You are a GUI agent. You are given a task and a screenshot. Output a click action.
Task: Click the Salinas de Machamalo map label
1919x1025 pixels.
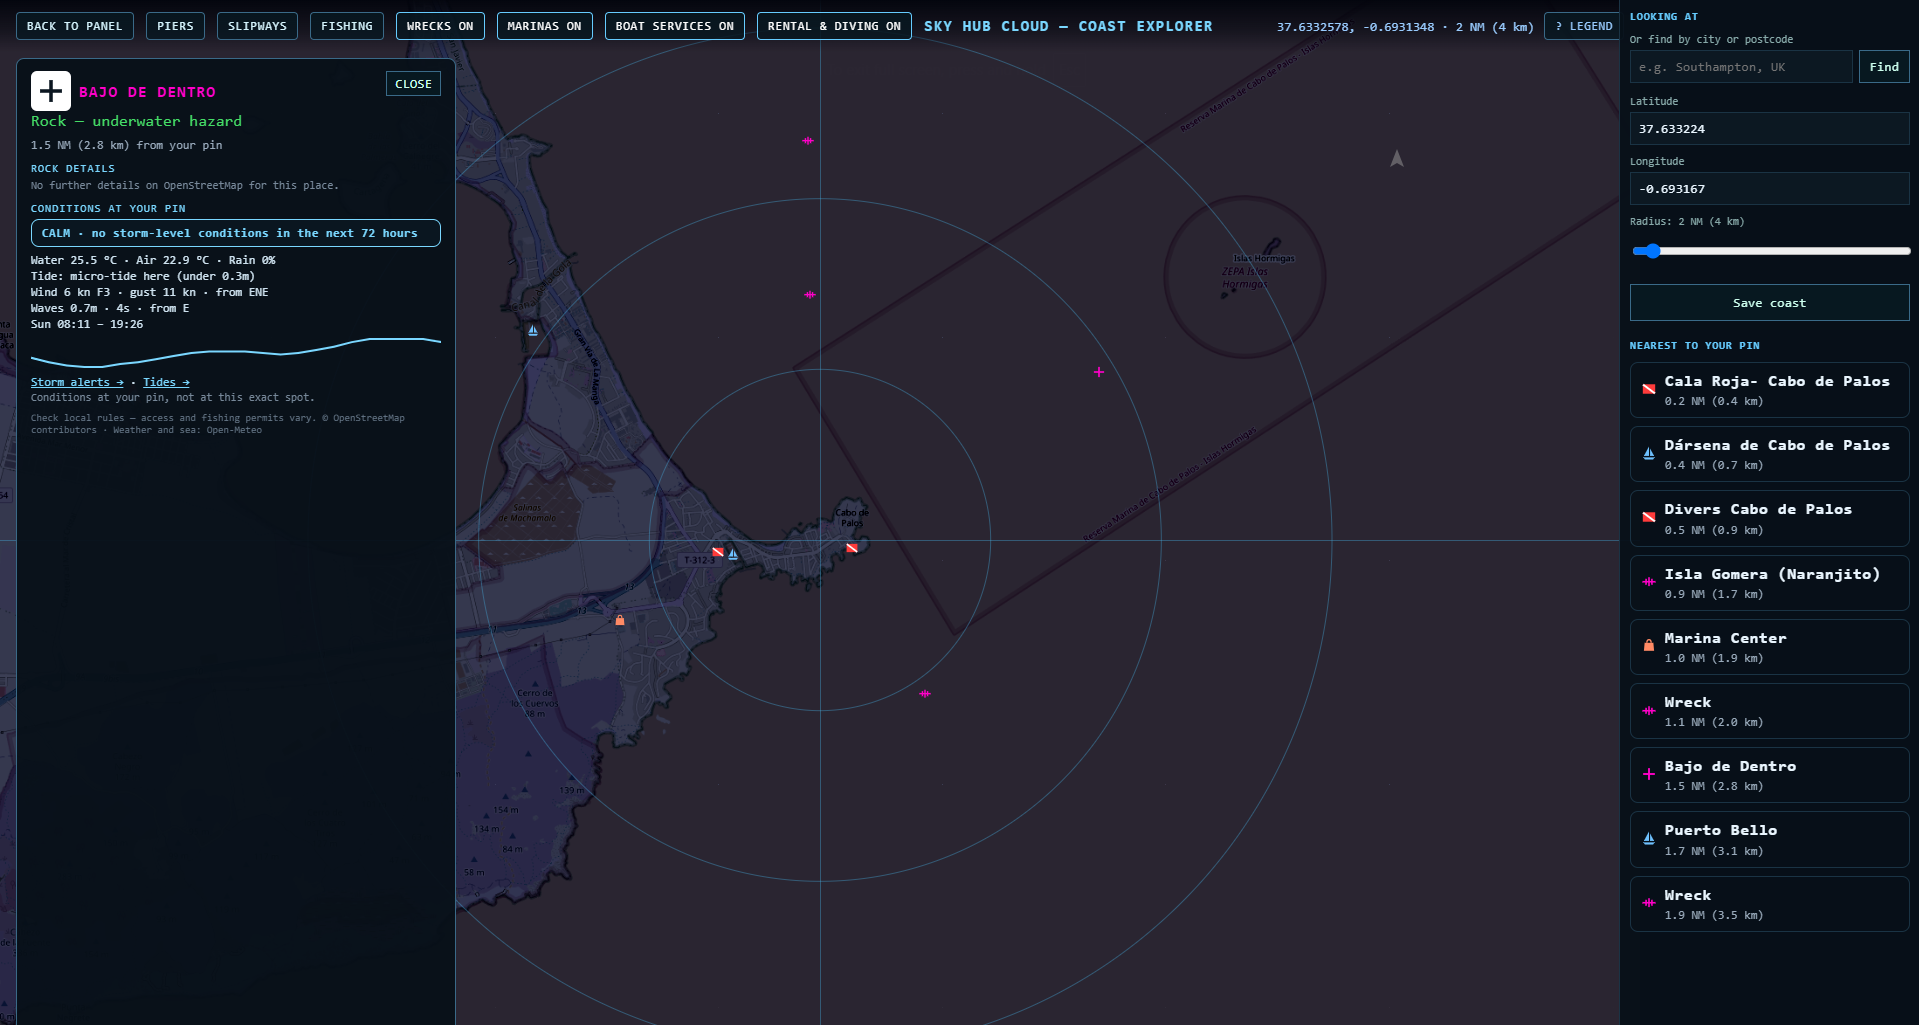(x=527, y=513)
